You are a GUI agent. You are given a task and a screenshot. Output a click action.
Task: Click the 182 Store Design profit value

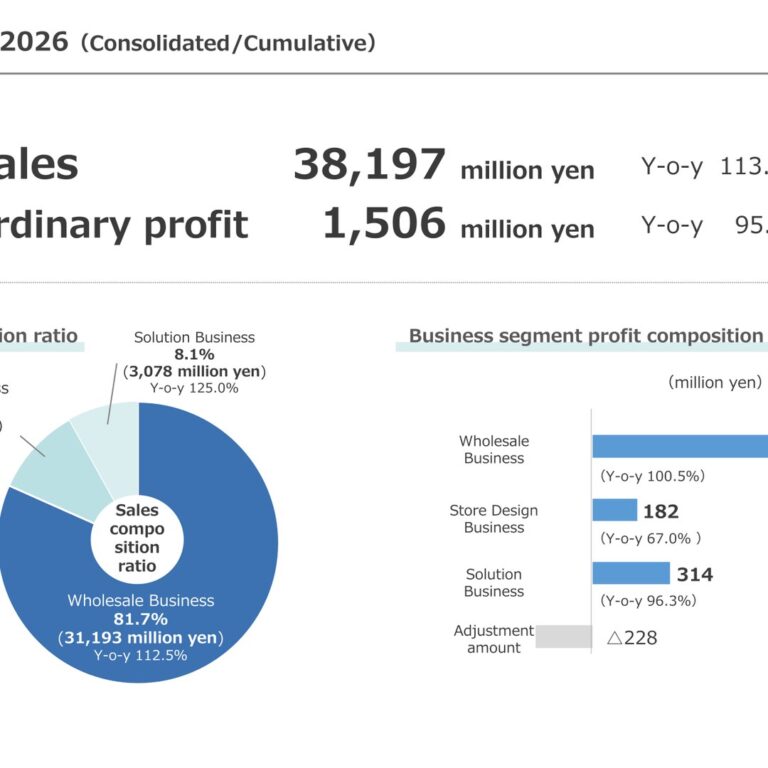pyautogui.click(x=661, y=512)
